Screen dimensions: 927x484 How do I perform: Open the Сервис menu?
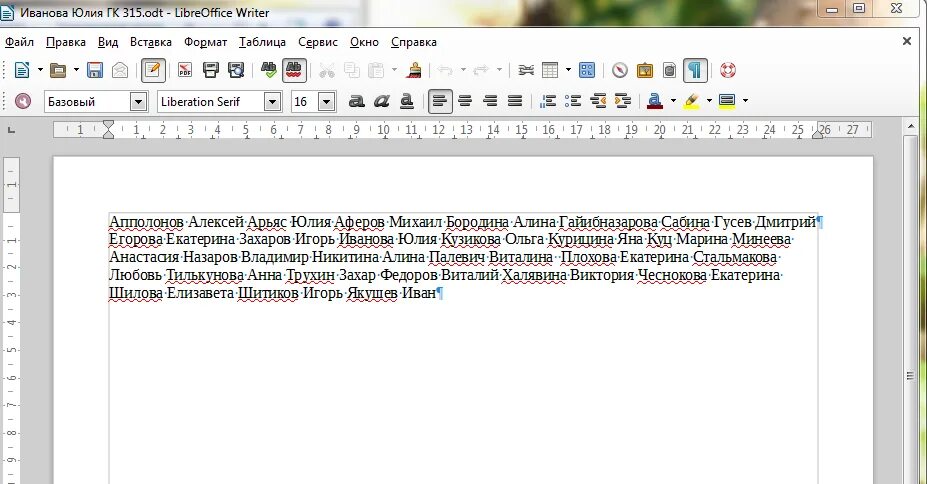(x=317, y=42)
